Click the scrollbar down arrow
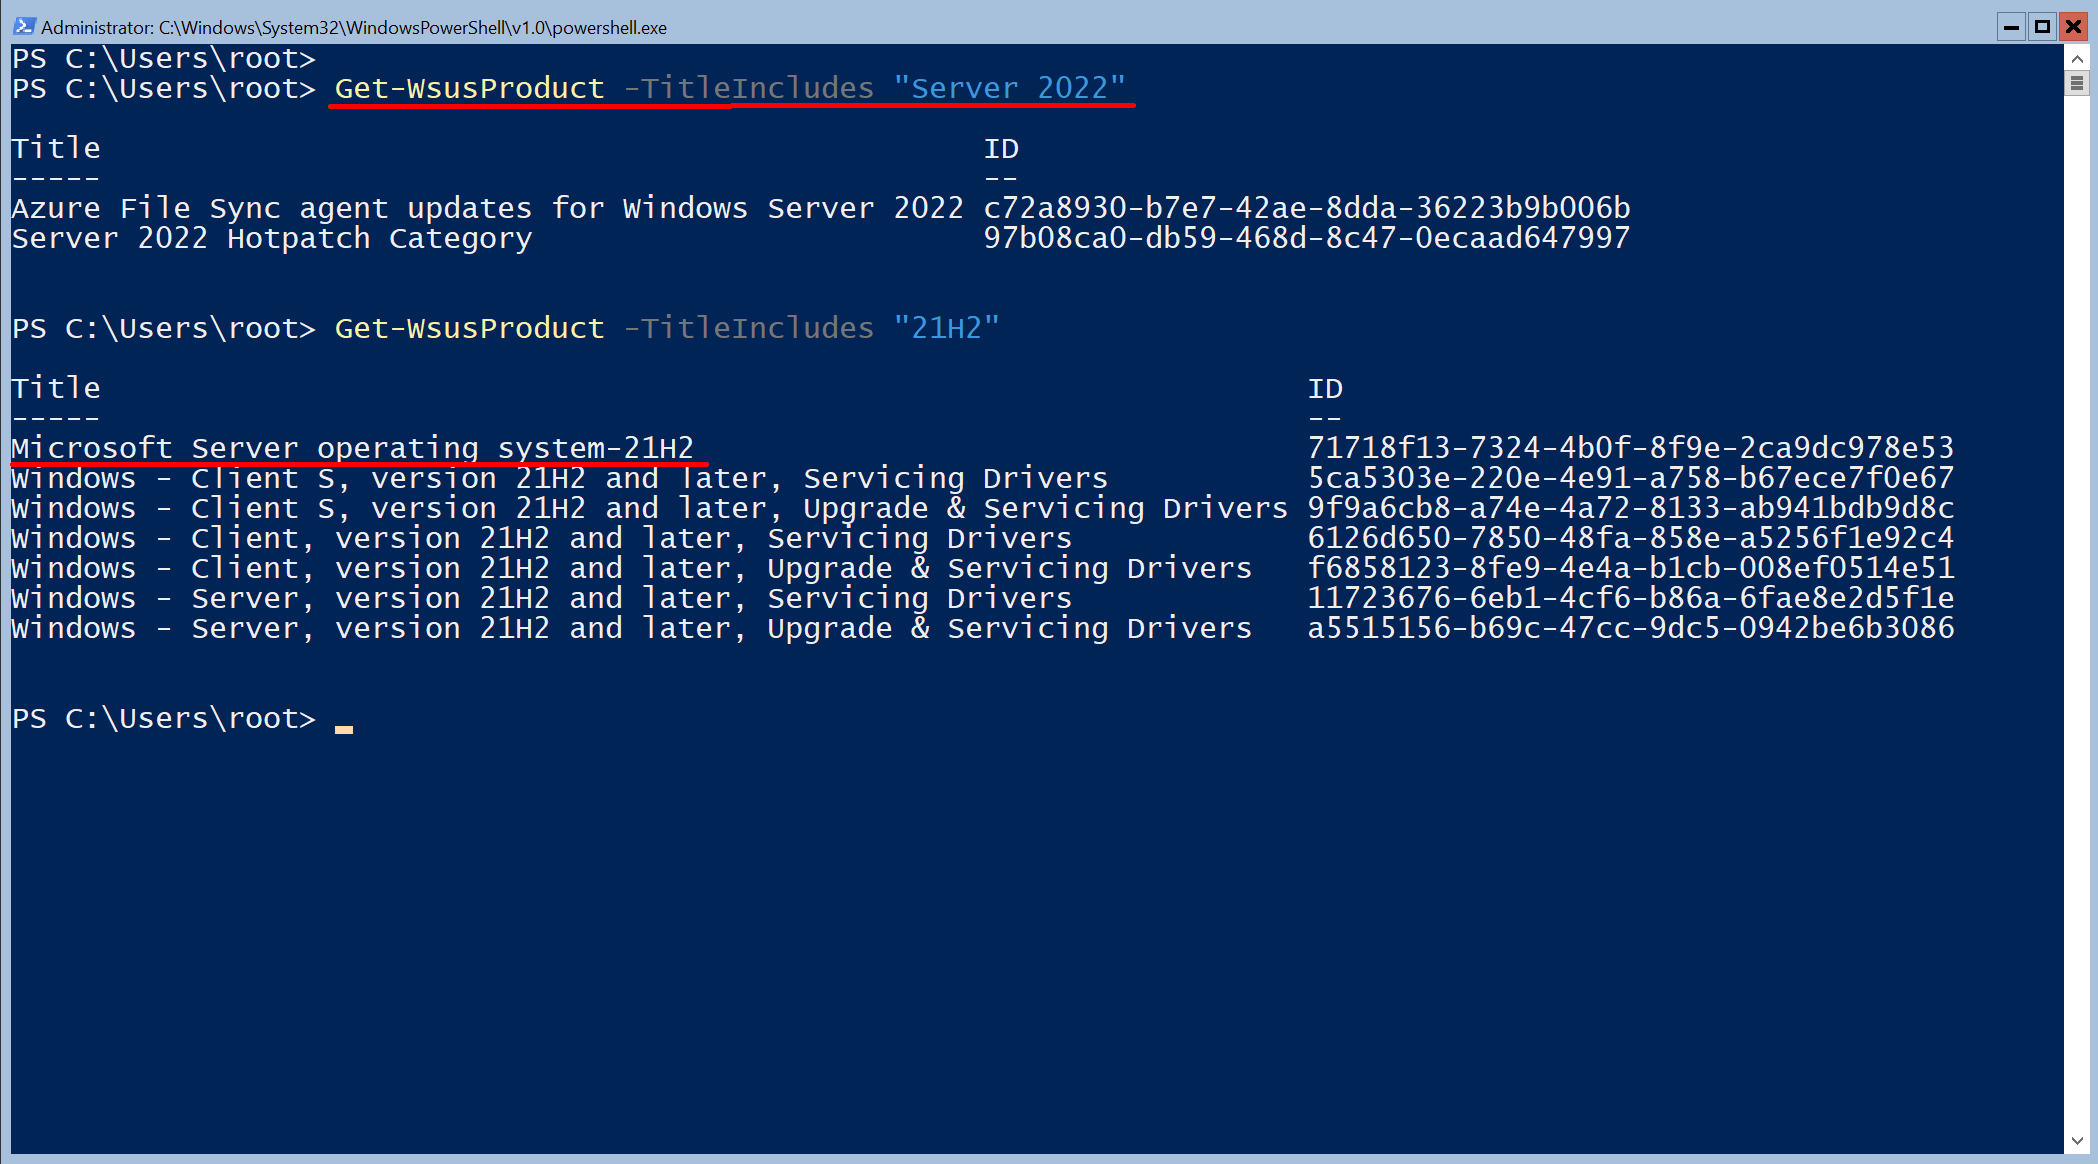 [2077, 1140]
